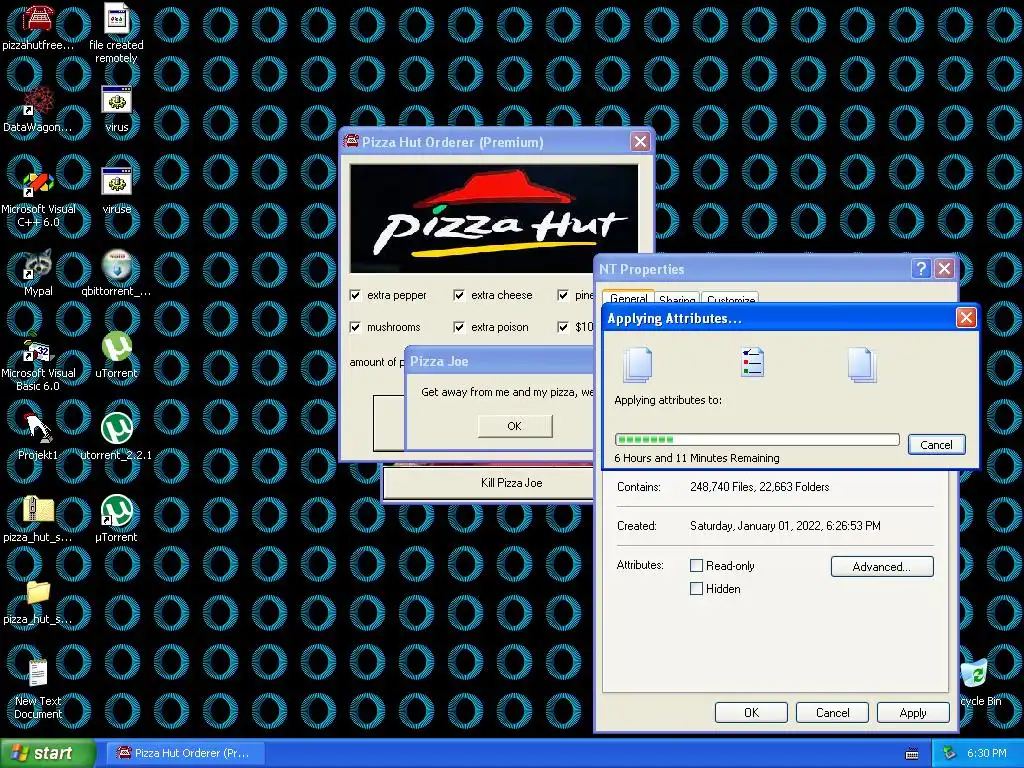The image size is (1024, 768).
Task: Enable the Hidden attribute checkbox
Action: (x=697, y=588)
